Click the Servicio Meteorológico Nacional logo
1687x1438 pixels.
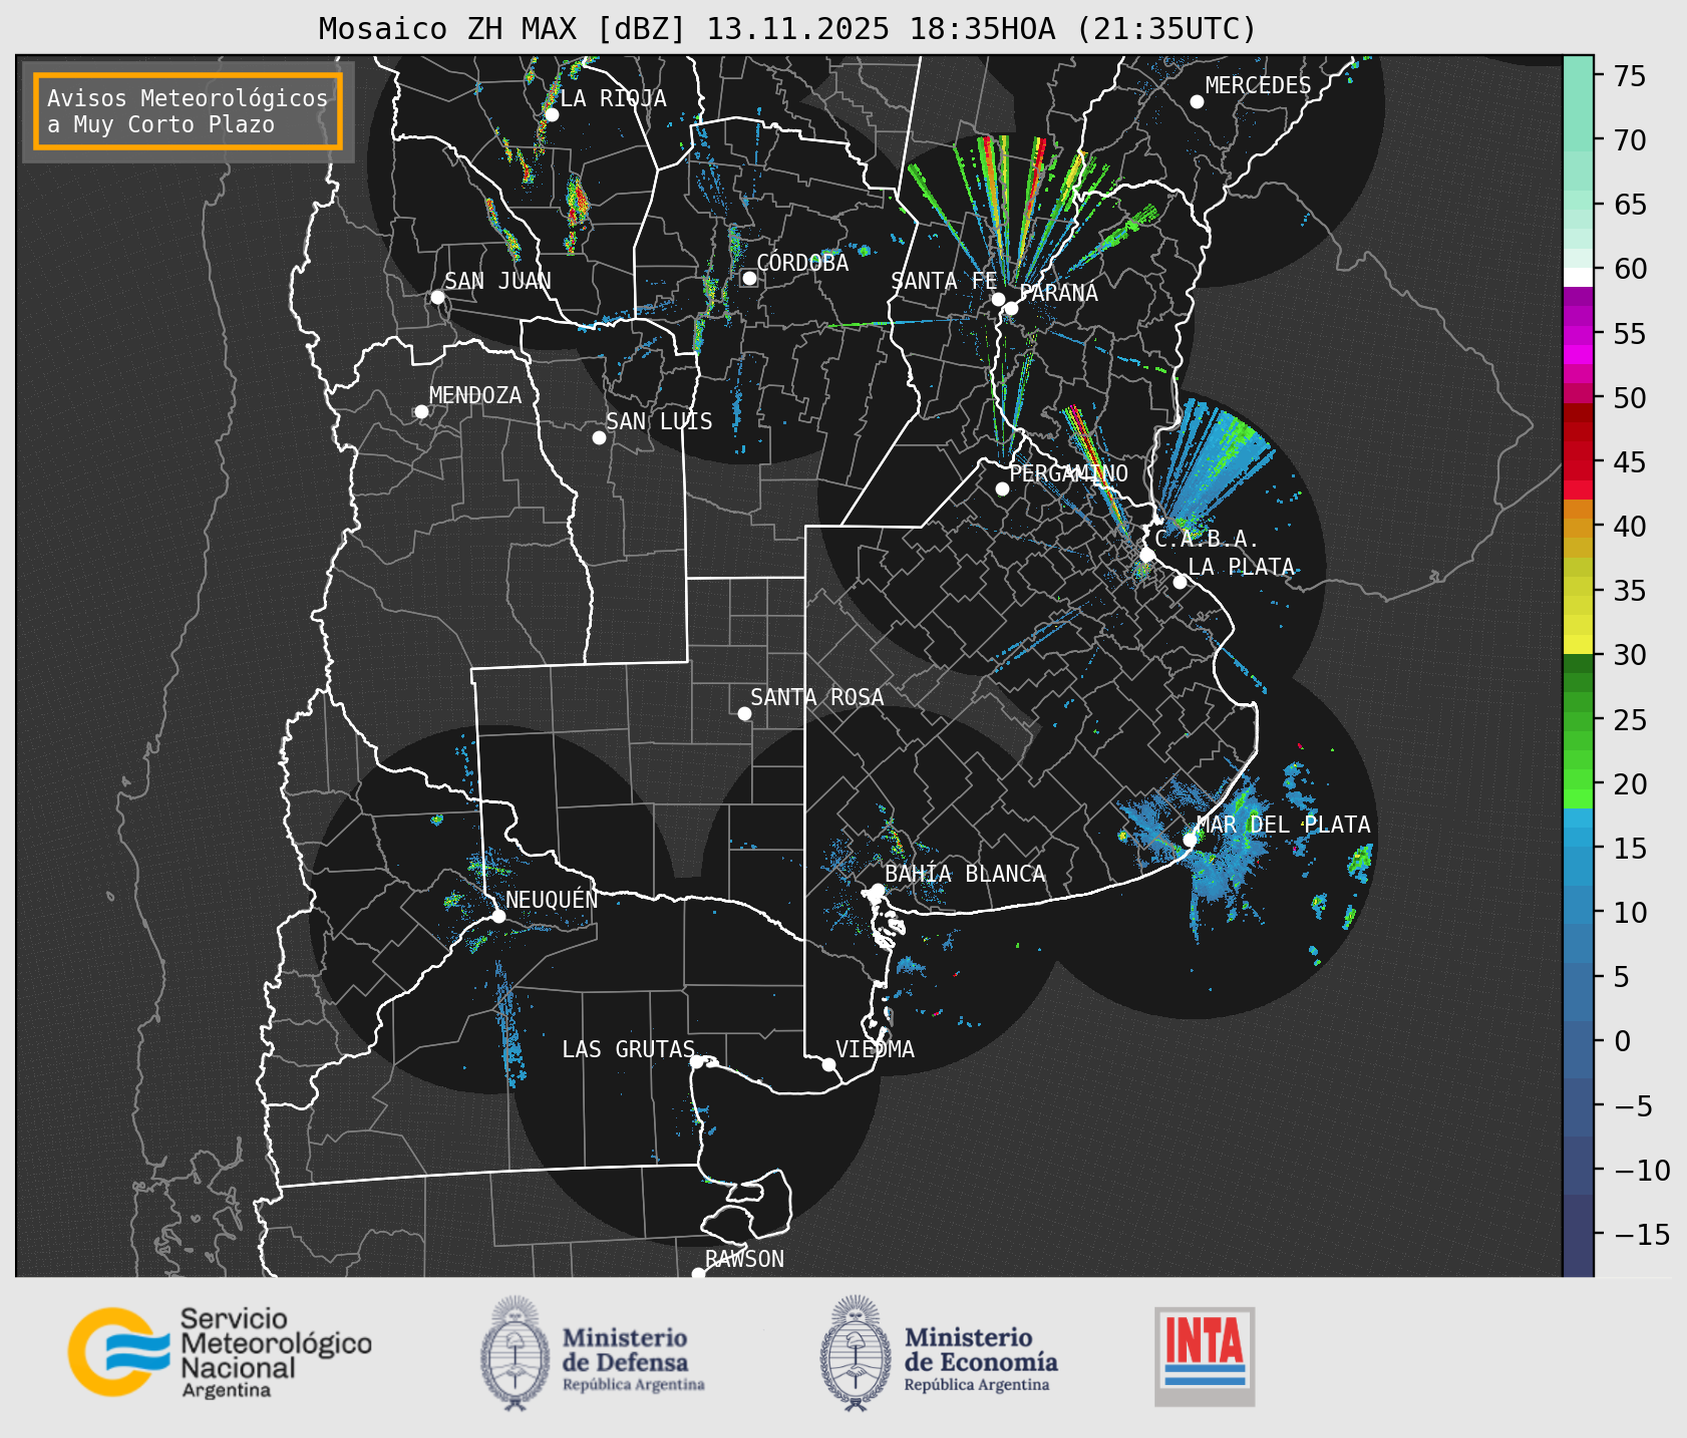[x=219, y=1352]
